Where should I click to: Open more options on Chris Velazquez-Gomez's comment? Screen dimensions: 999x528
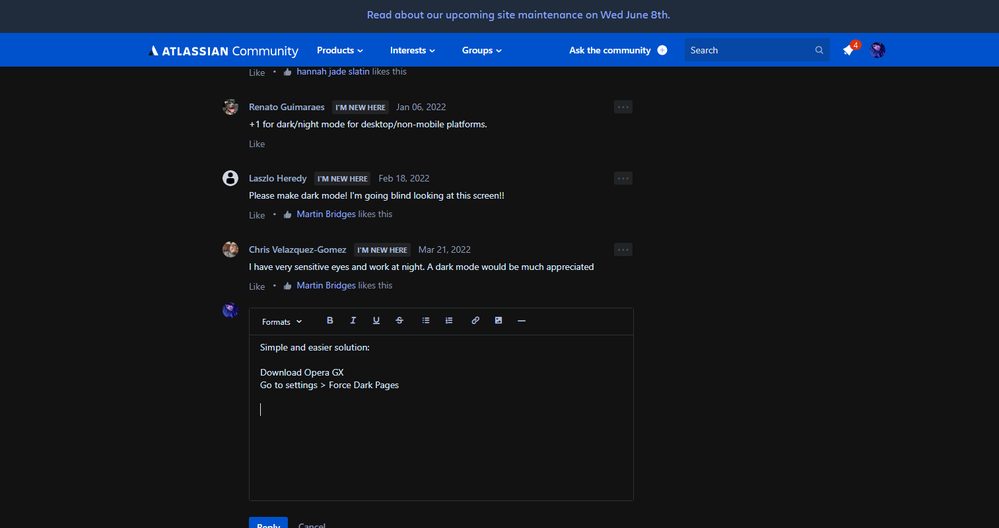coord(623,250)
